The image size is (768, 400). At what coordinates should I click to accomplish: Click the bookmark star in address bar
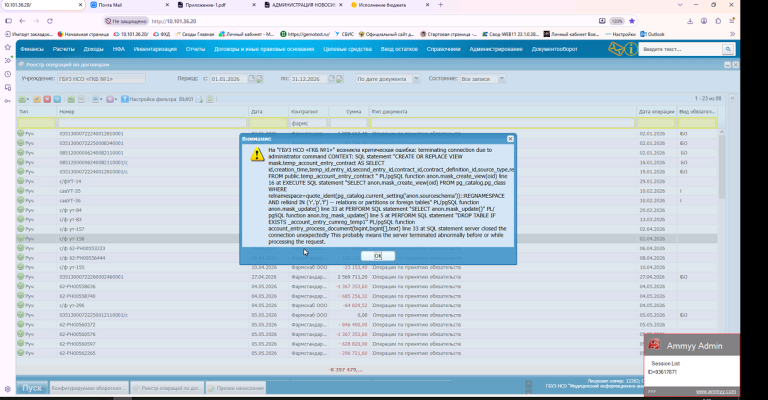click(632, 21)
